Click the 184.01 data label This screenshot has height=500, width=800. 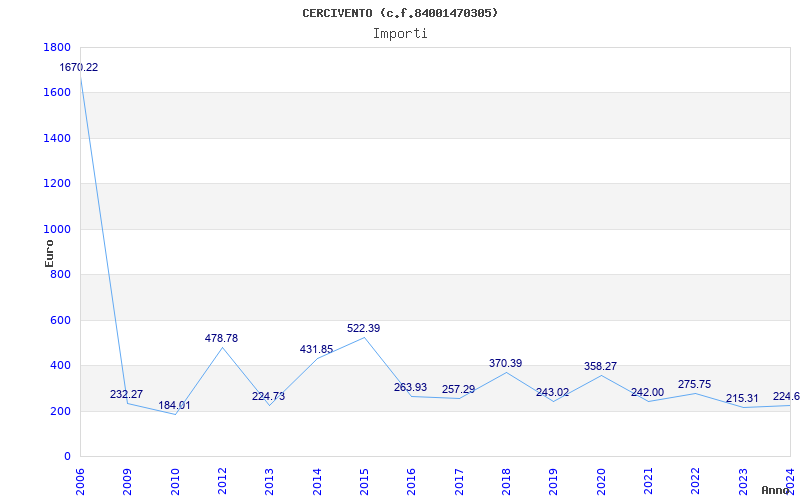174,406
